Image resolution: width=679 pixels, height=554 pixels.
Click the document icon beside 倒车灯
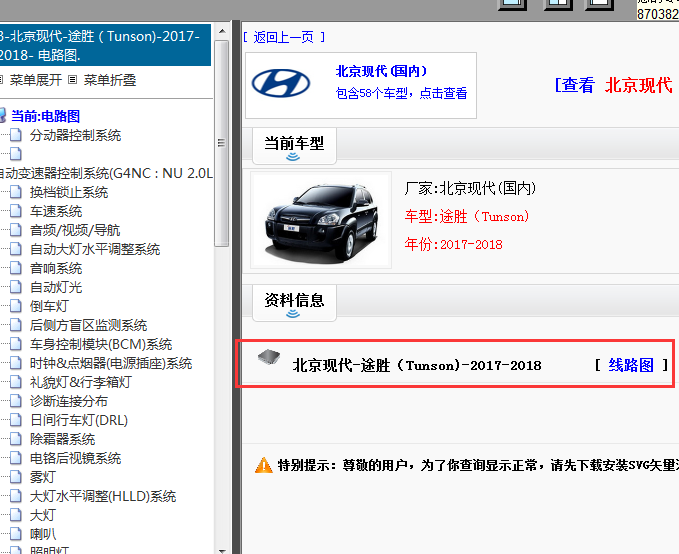click(15, 306)
